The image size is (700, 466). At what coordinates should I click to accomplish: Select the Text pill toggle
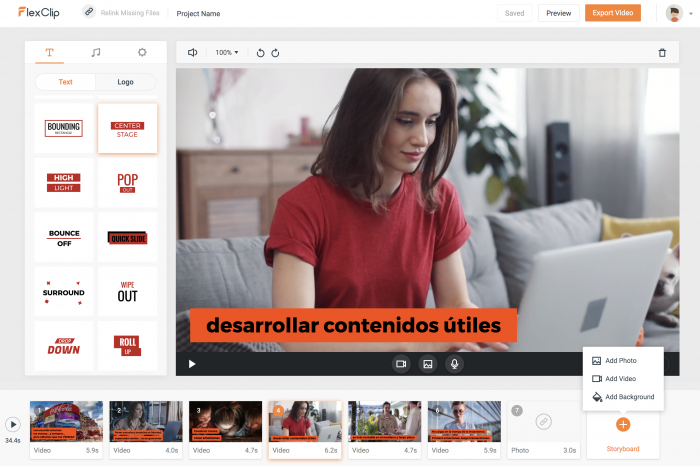pyautogui.click(x=65, y=82)
